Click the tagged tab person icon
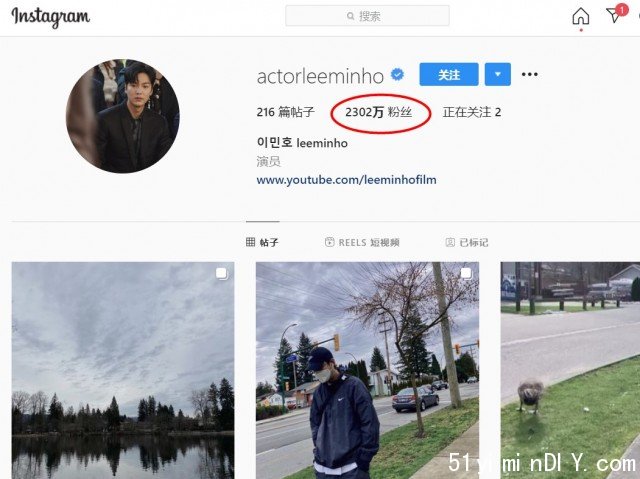Image resolution: width=640 pixels, height=479 pixels. [450, 242]
